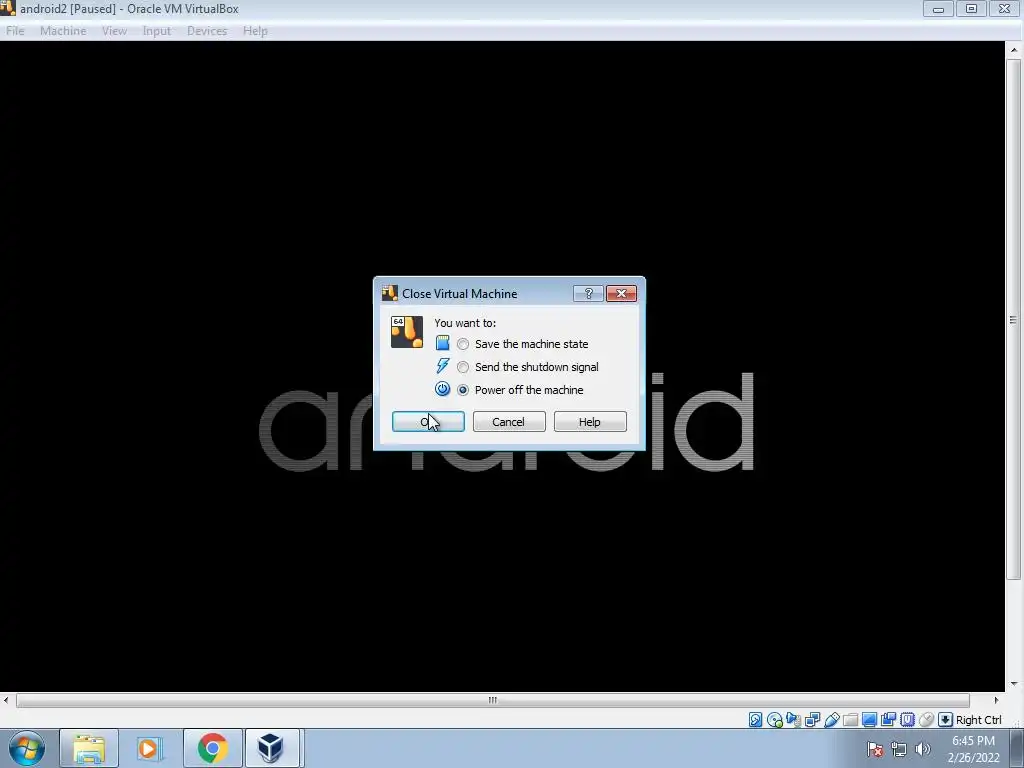The height and width of the screenshot is (768, 1024).
Task: Click the Show desktop button in the taskbar
Action: click(x=1017, y=748)
